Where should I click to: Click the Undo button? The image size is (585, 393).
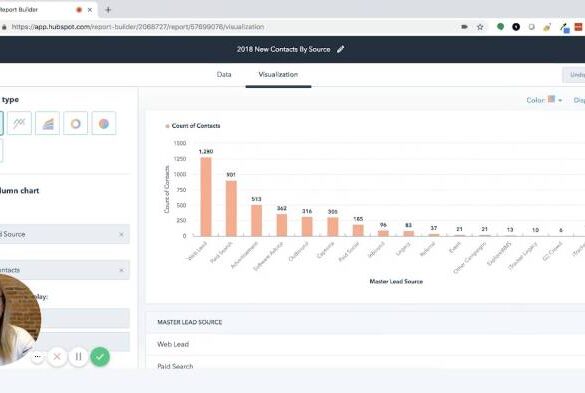click(x=575, y=75)
